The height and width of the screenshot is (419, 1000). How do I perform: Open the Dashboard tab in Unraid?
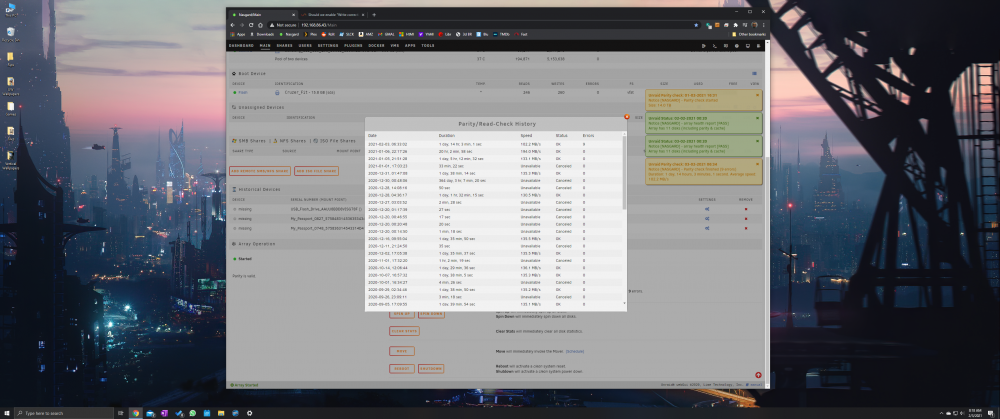(241, 46)
